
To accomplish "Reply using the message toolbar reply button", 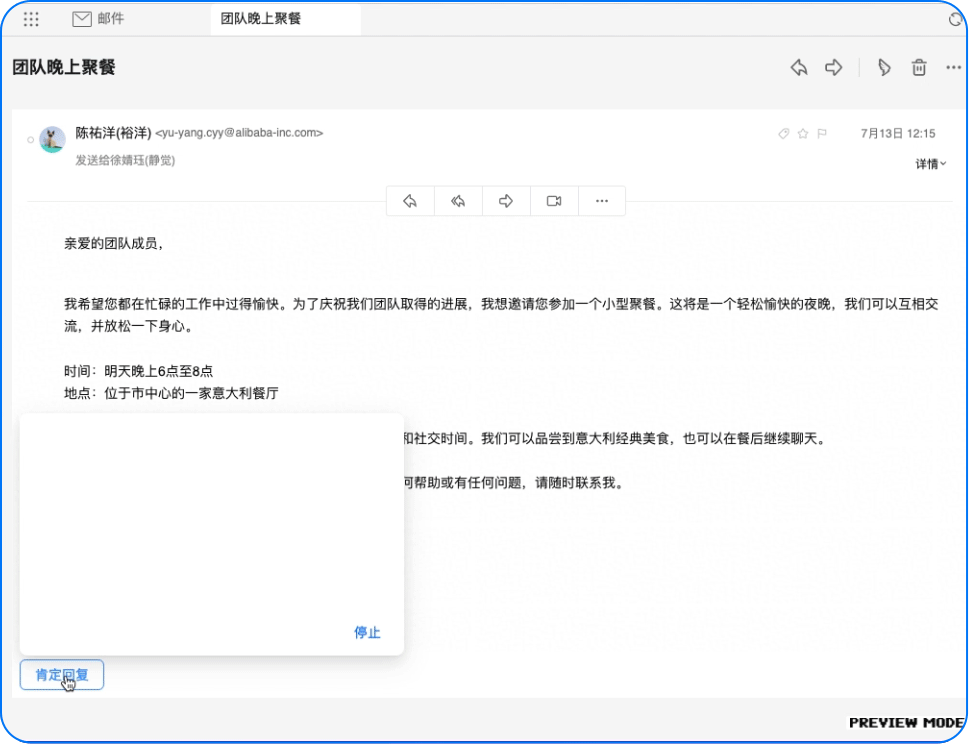I will click(x=410, y=201).
